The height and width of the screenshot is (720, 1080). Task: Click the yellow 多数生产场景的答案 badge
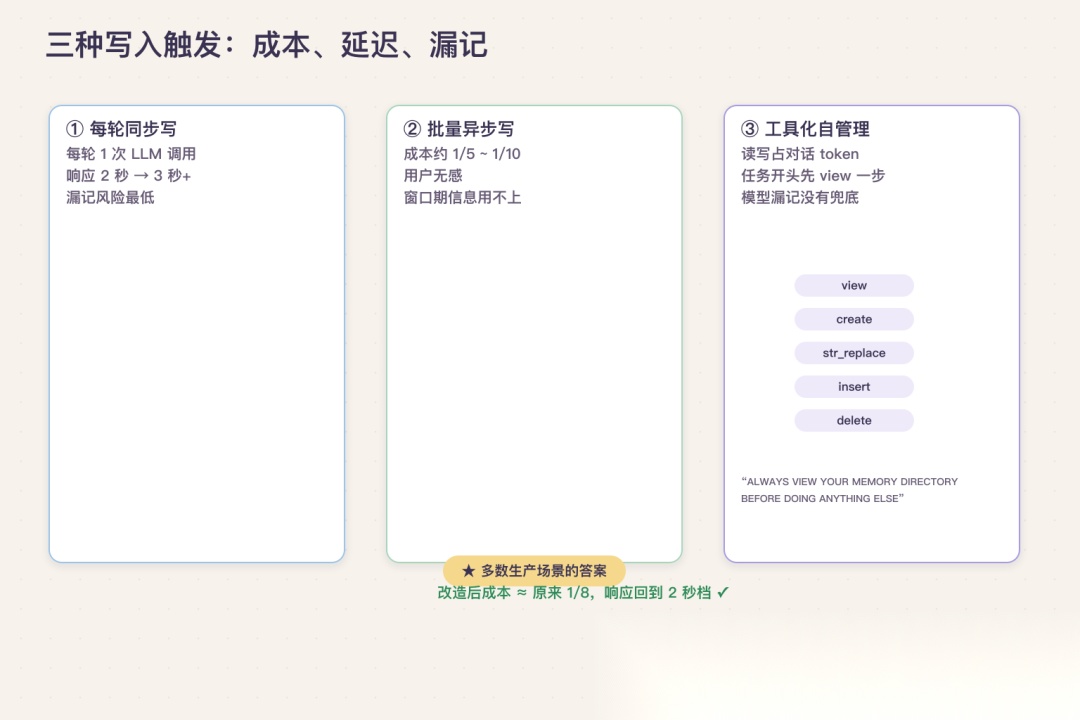click(x=534, y=570)
